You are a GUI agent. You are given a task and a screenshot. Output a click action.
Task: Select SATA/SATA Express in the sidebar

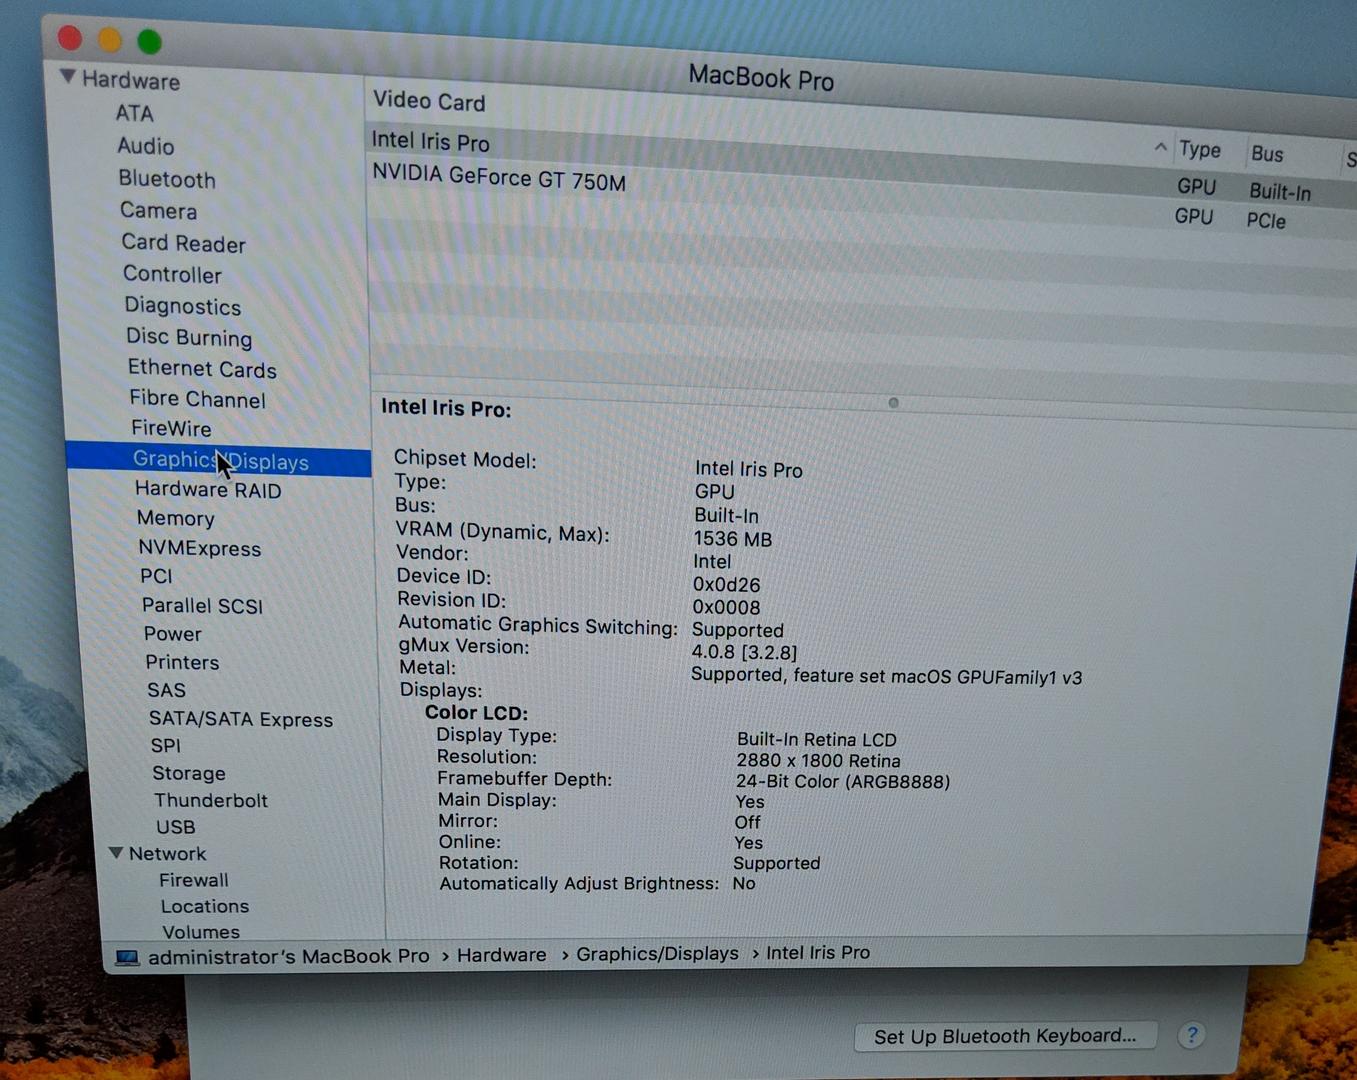240,719
